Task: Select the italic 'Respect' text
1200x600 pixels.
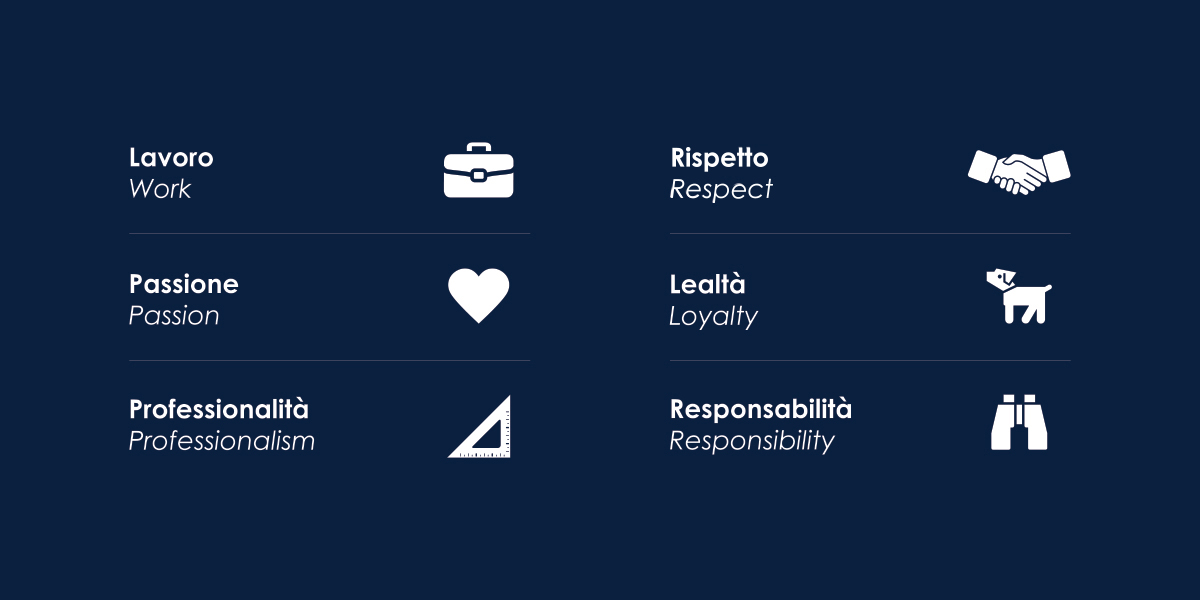Action: 721,189
